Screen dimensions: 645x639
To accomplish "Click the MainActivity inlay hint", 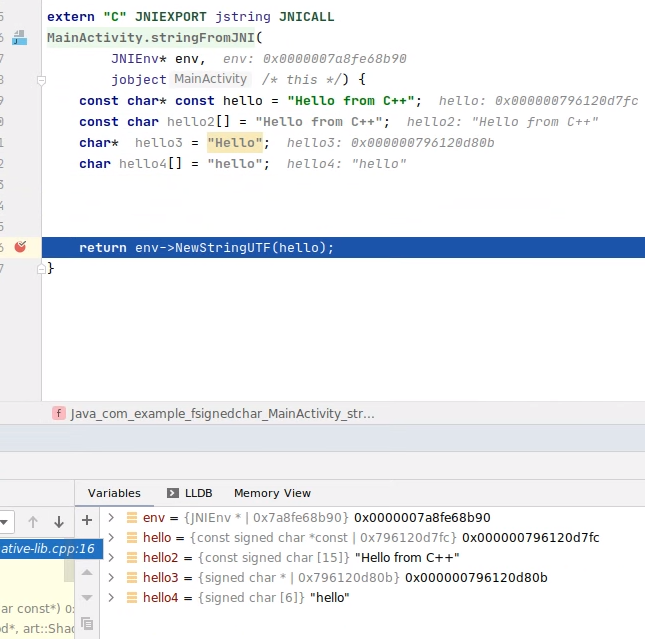I will [x=210, y=79].
